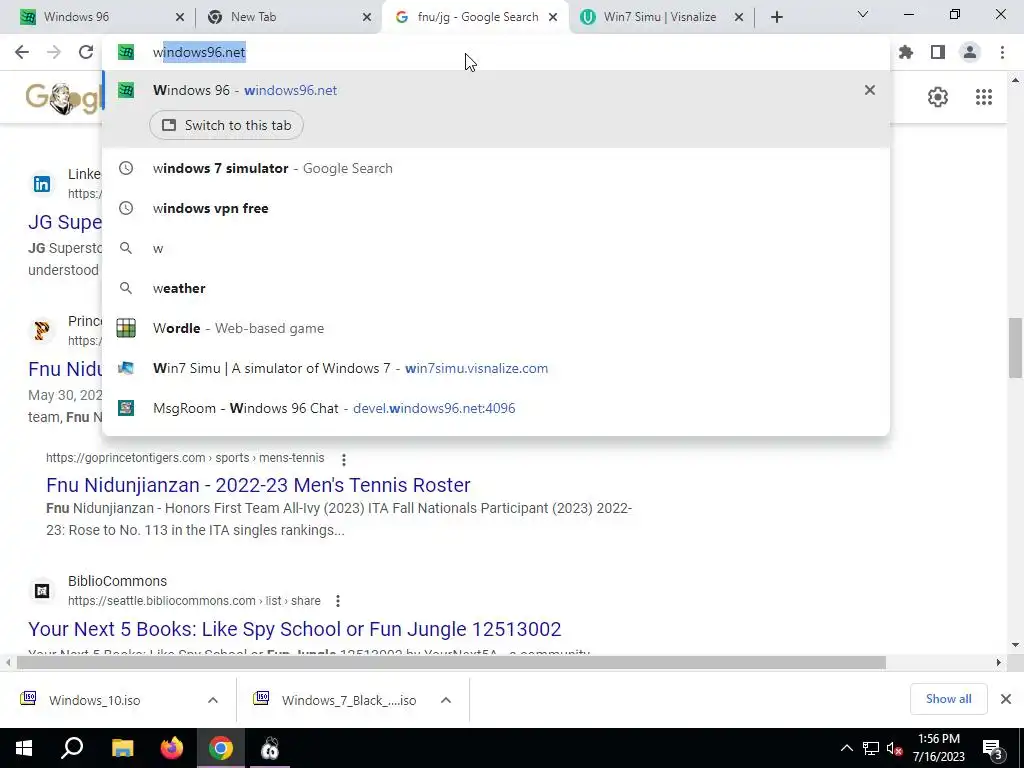Click Switch to this tab button
This screenshot has height=768, width=1024.
click(227, 125)
